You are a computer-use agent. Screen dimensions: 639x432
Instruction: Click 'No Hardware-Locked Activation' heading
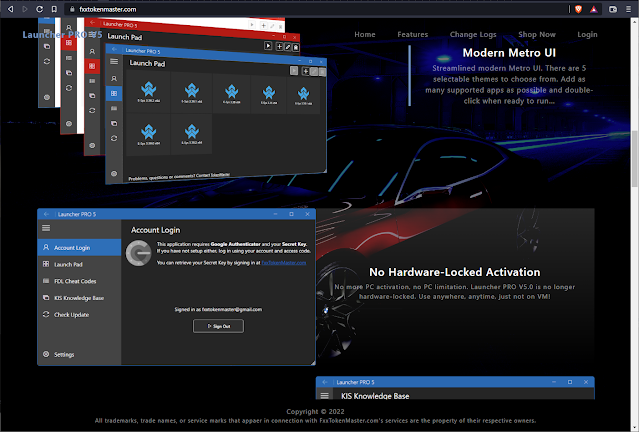pyautogui.click(x=454, y=272)
